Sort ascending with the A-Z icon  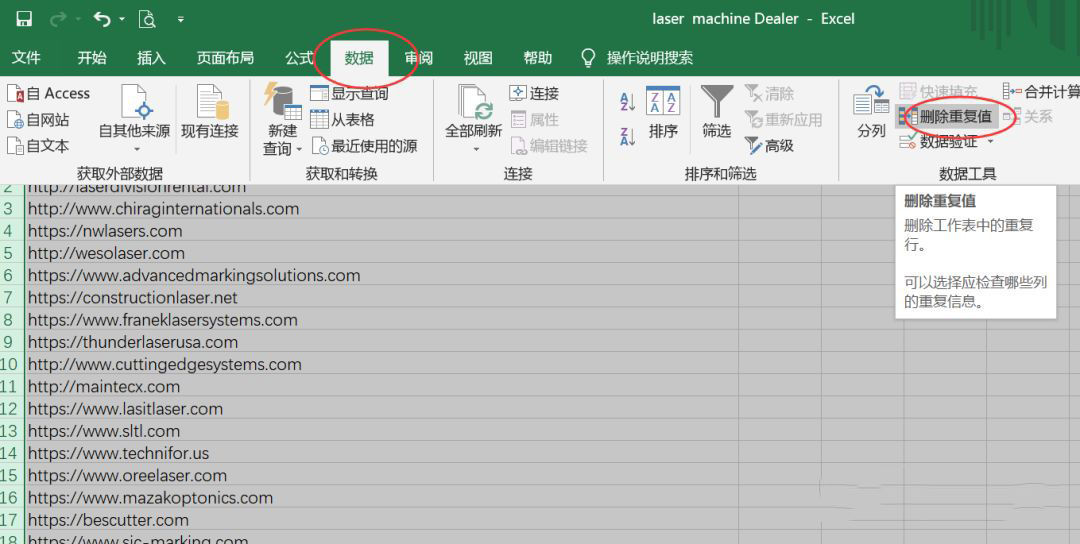tap(627, 103)
